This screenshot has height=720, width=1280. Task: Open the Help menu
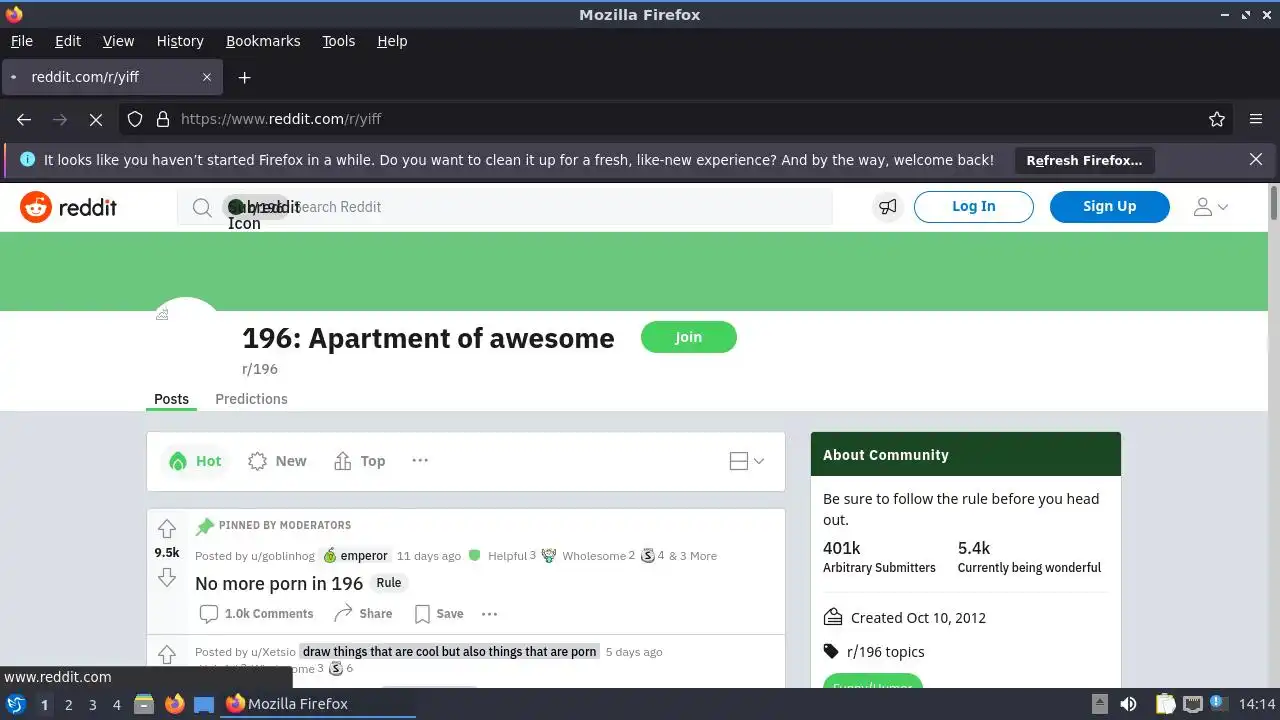point(392,41)
